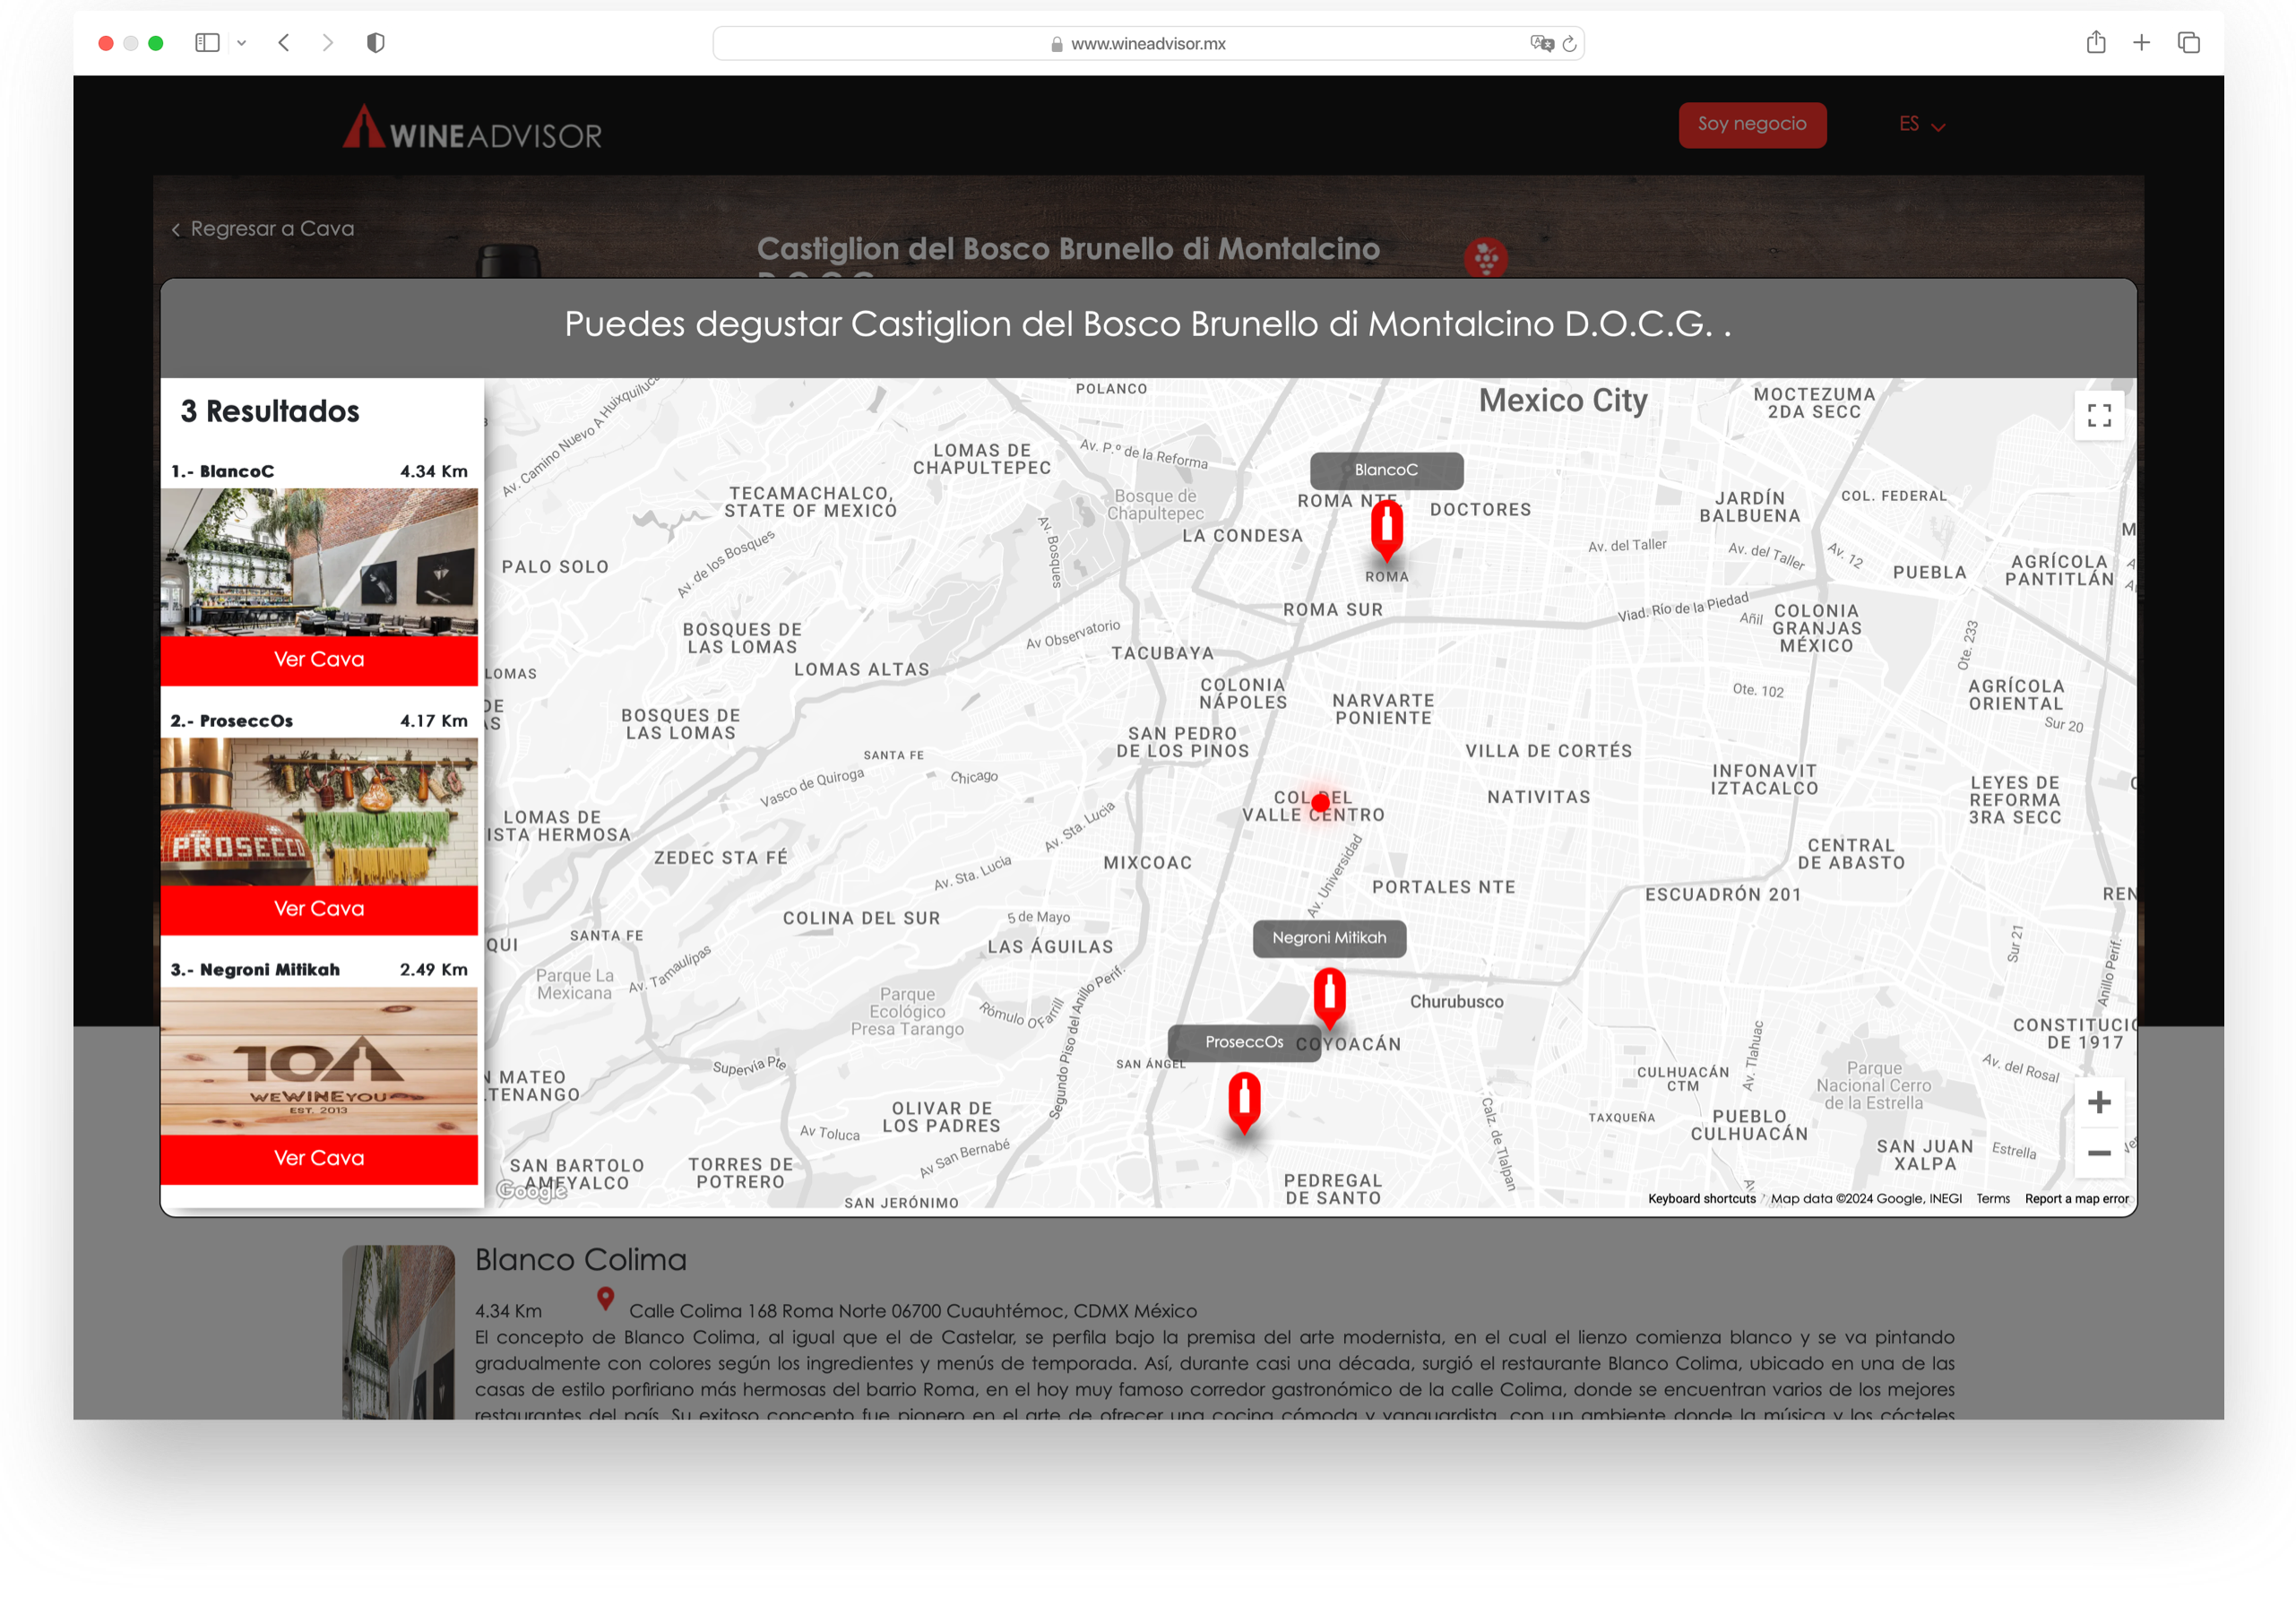Click the 2.49 Km distance beside Negroni Mitikah
Viewport: 2296px width, 1597px height.
pos(434,970)
